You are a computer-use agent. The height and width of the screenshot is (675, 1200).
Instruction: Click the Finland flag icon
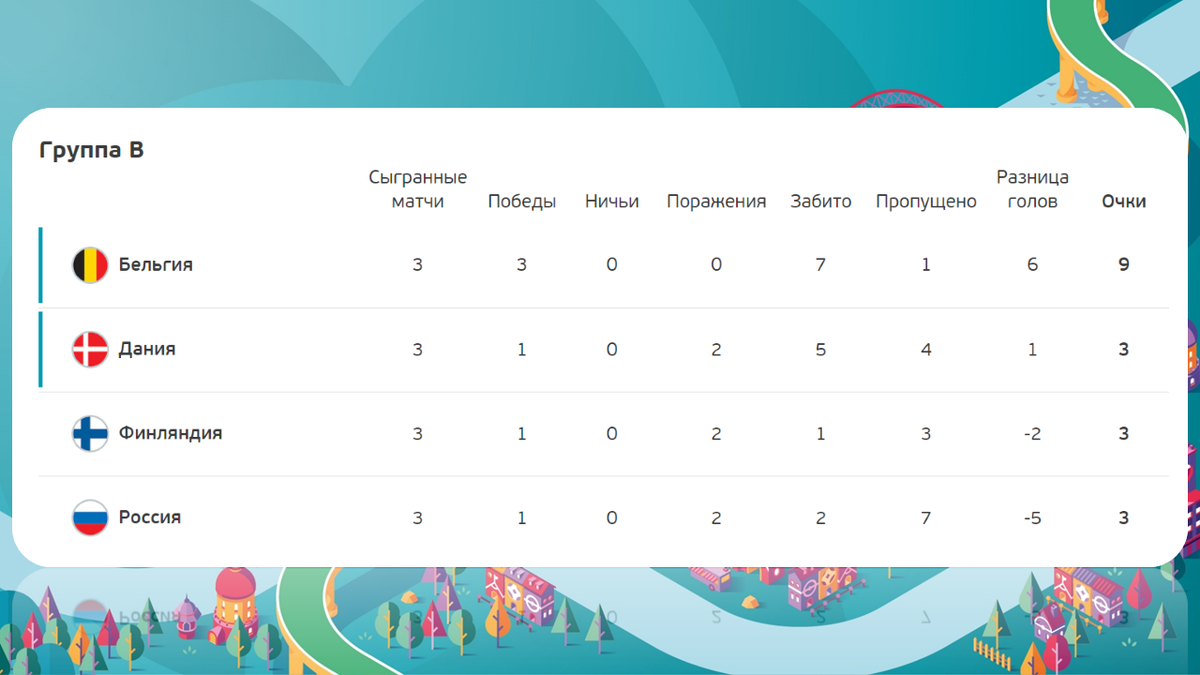point(90,433)
